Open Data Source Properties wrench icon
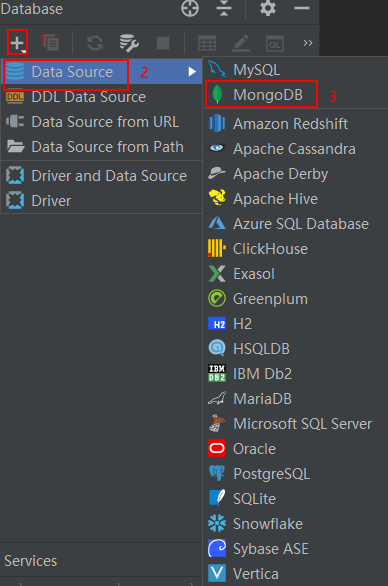Screen dimensions: 388x586 click(x=129, y=43)
